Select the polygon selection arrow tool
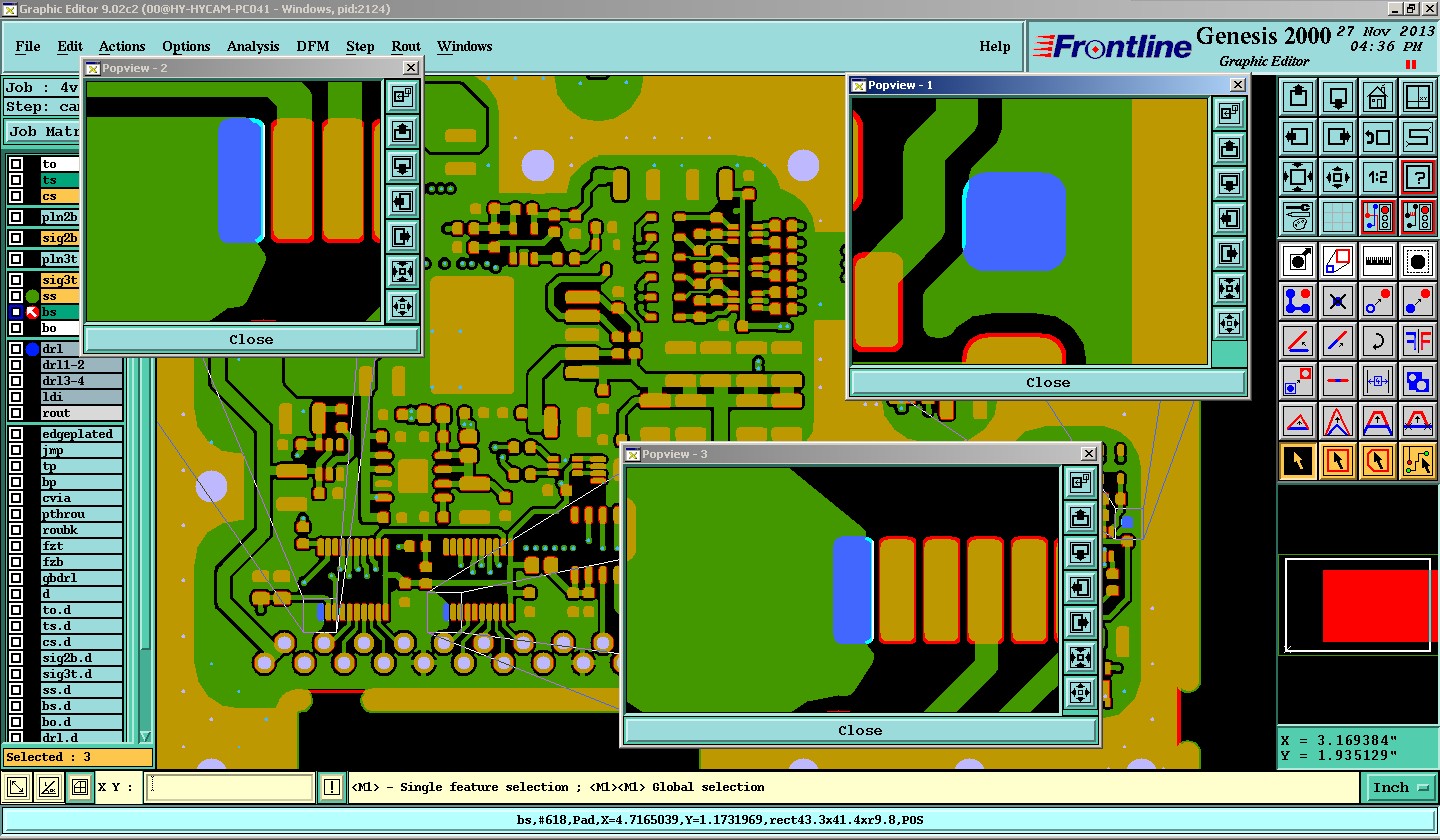1440x840 pixels. (x=1377, y=461)
